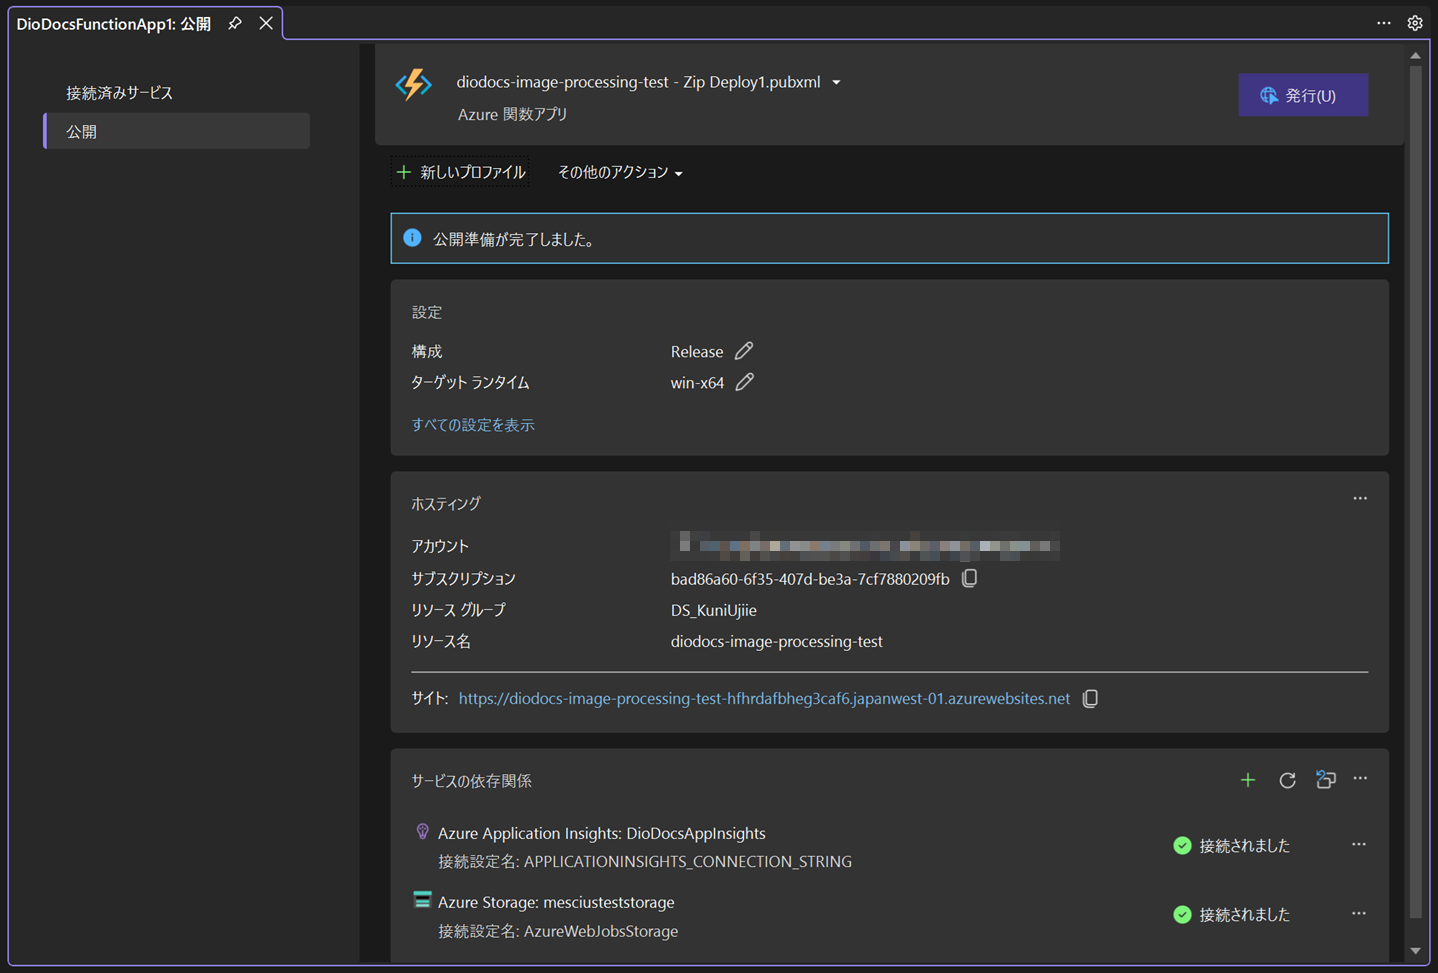Open the Application Insights row ellipsis menu
This screenshot has width=1438, height=973.
[x=1359, y=844]
